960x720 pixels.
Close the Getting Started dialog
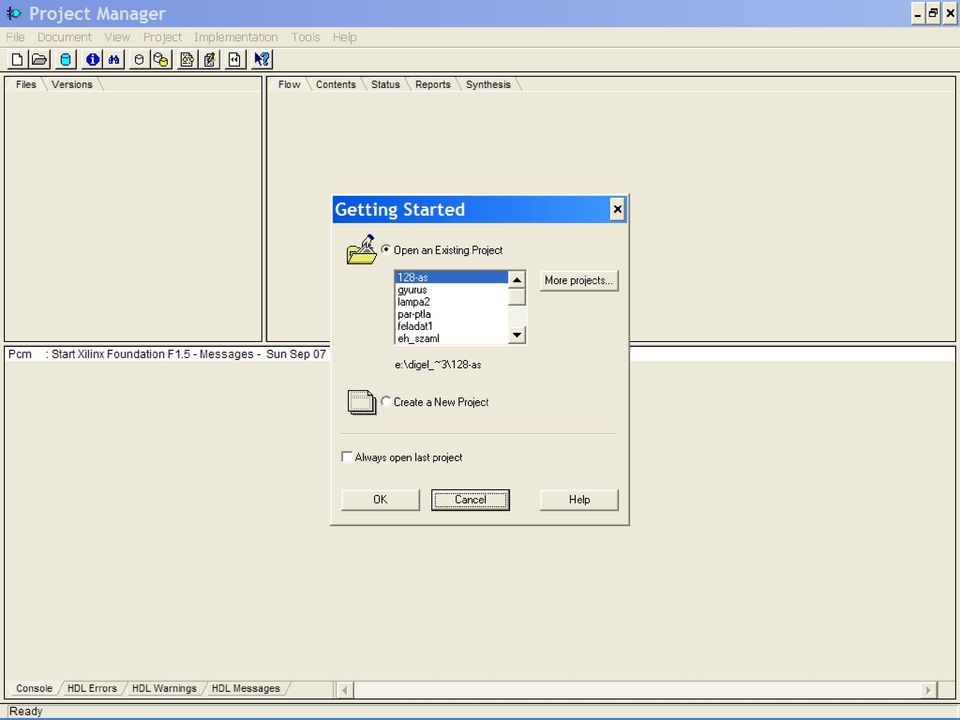pos(617,209)
